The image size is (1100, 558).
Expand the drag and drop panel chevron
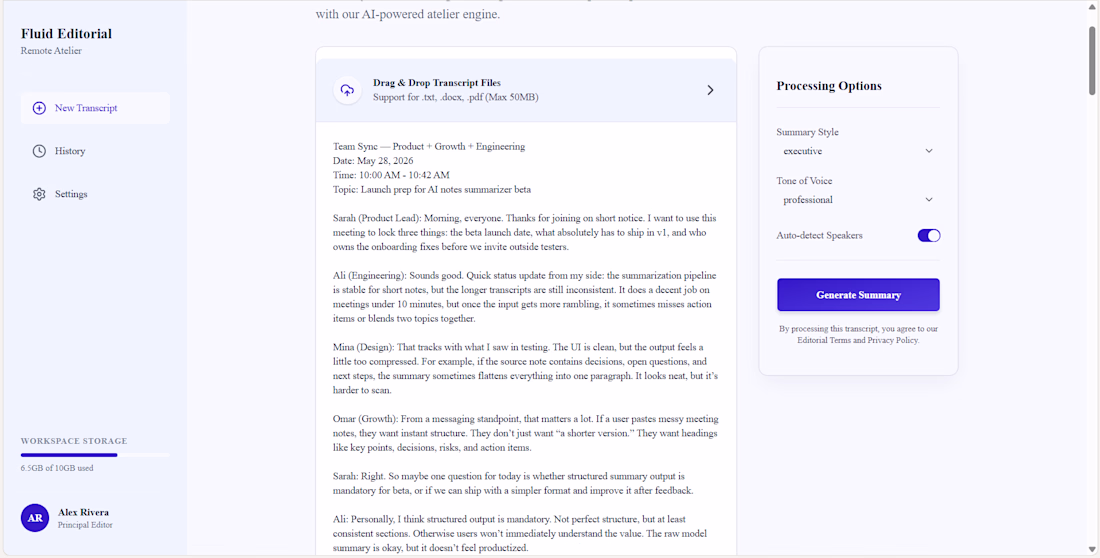point(710,90)
